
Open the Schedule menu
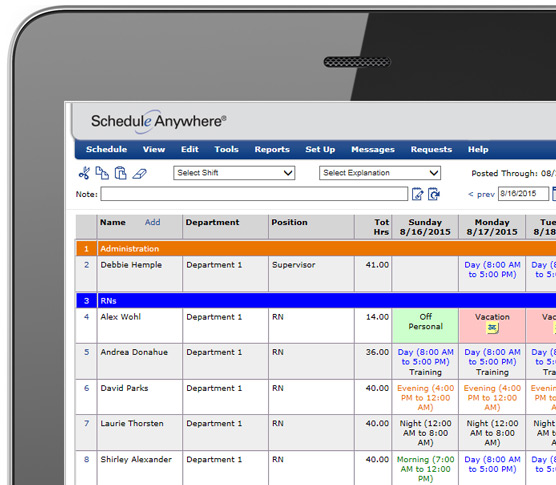coord(106,149)
